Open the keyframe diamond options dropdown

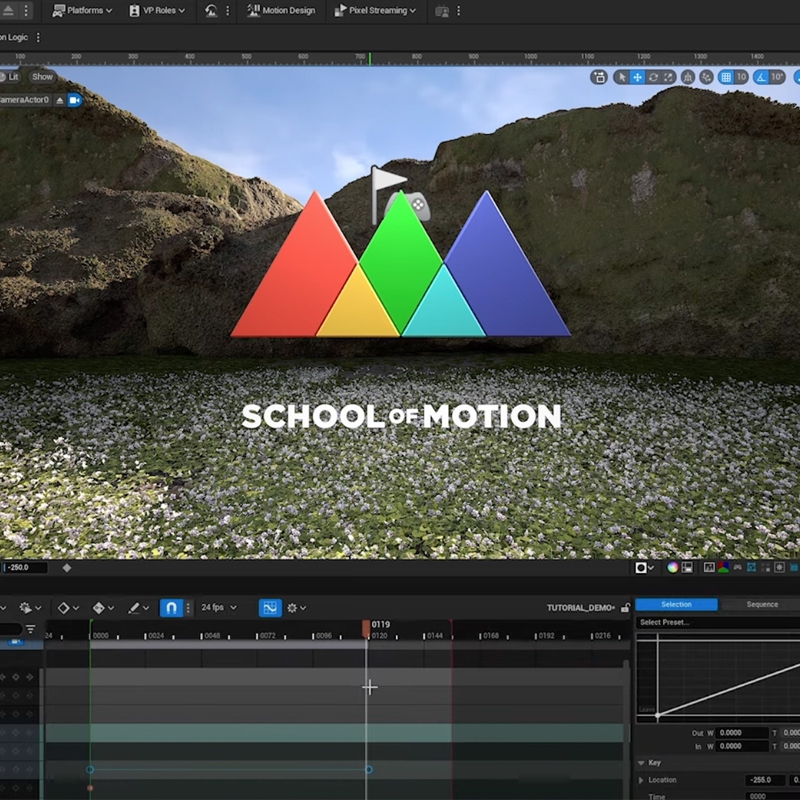pos(68,608)
